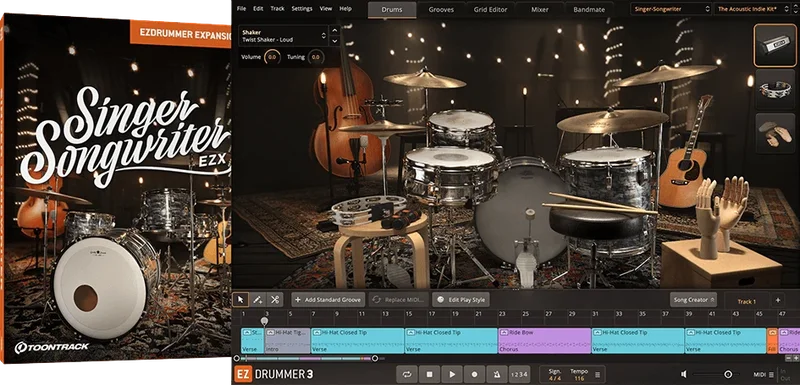This screenshot has width=800, height=385.
Task: Open The Acoustic Indie Kit preset dropdown
Action: point(754,9)
